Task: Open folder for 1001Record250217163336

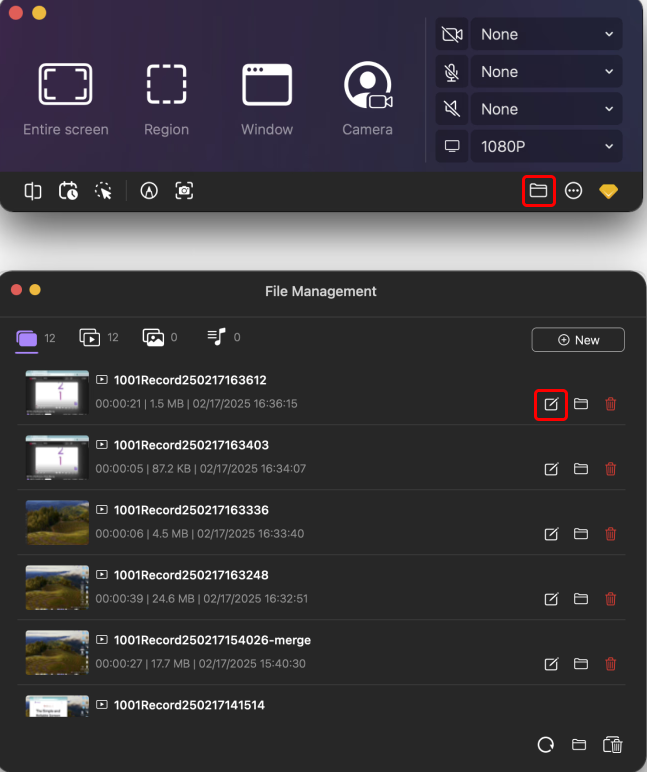Action: click(581, 534)
